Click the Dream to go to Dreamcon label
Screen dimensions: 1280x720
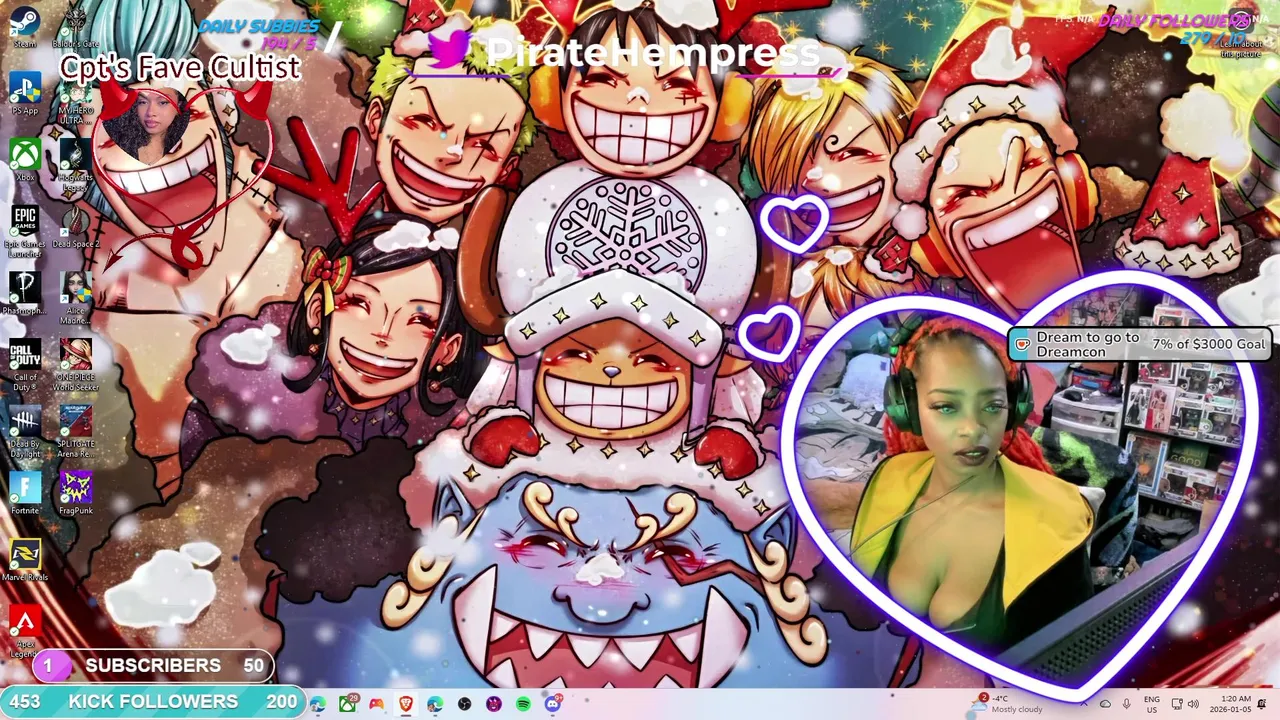pyautogui.click(x=1088, y=344)
